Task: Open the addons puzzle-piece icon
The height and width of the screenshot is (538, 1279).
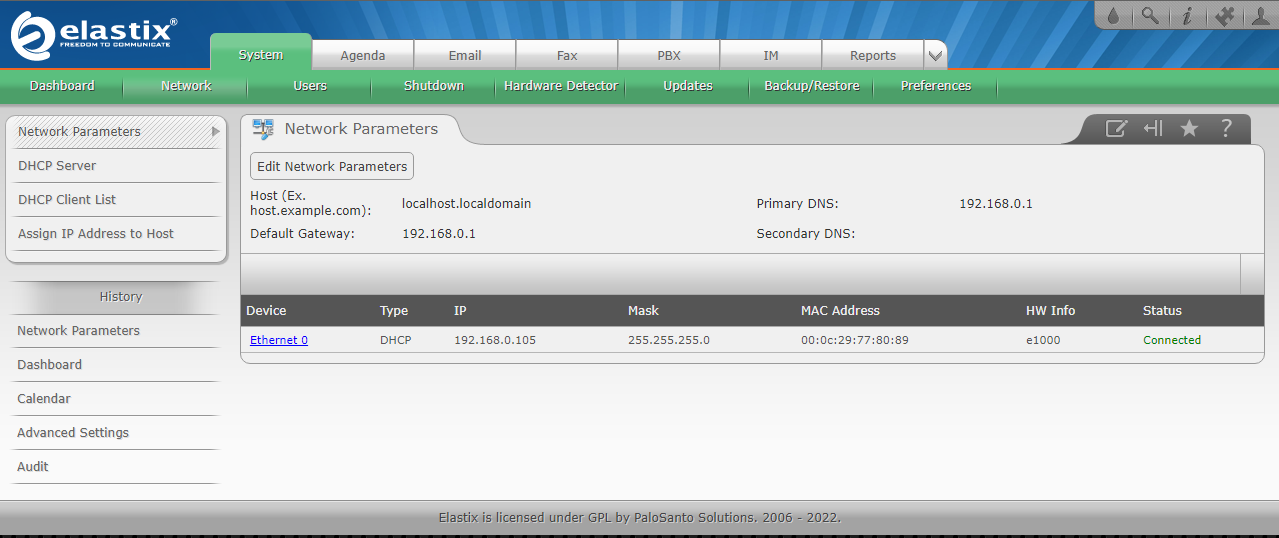Action: click(1224, 15)
